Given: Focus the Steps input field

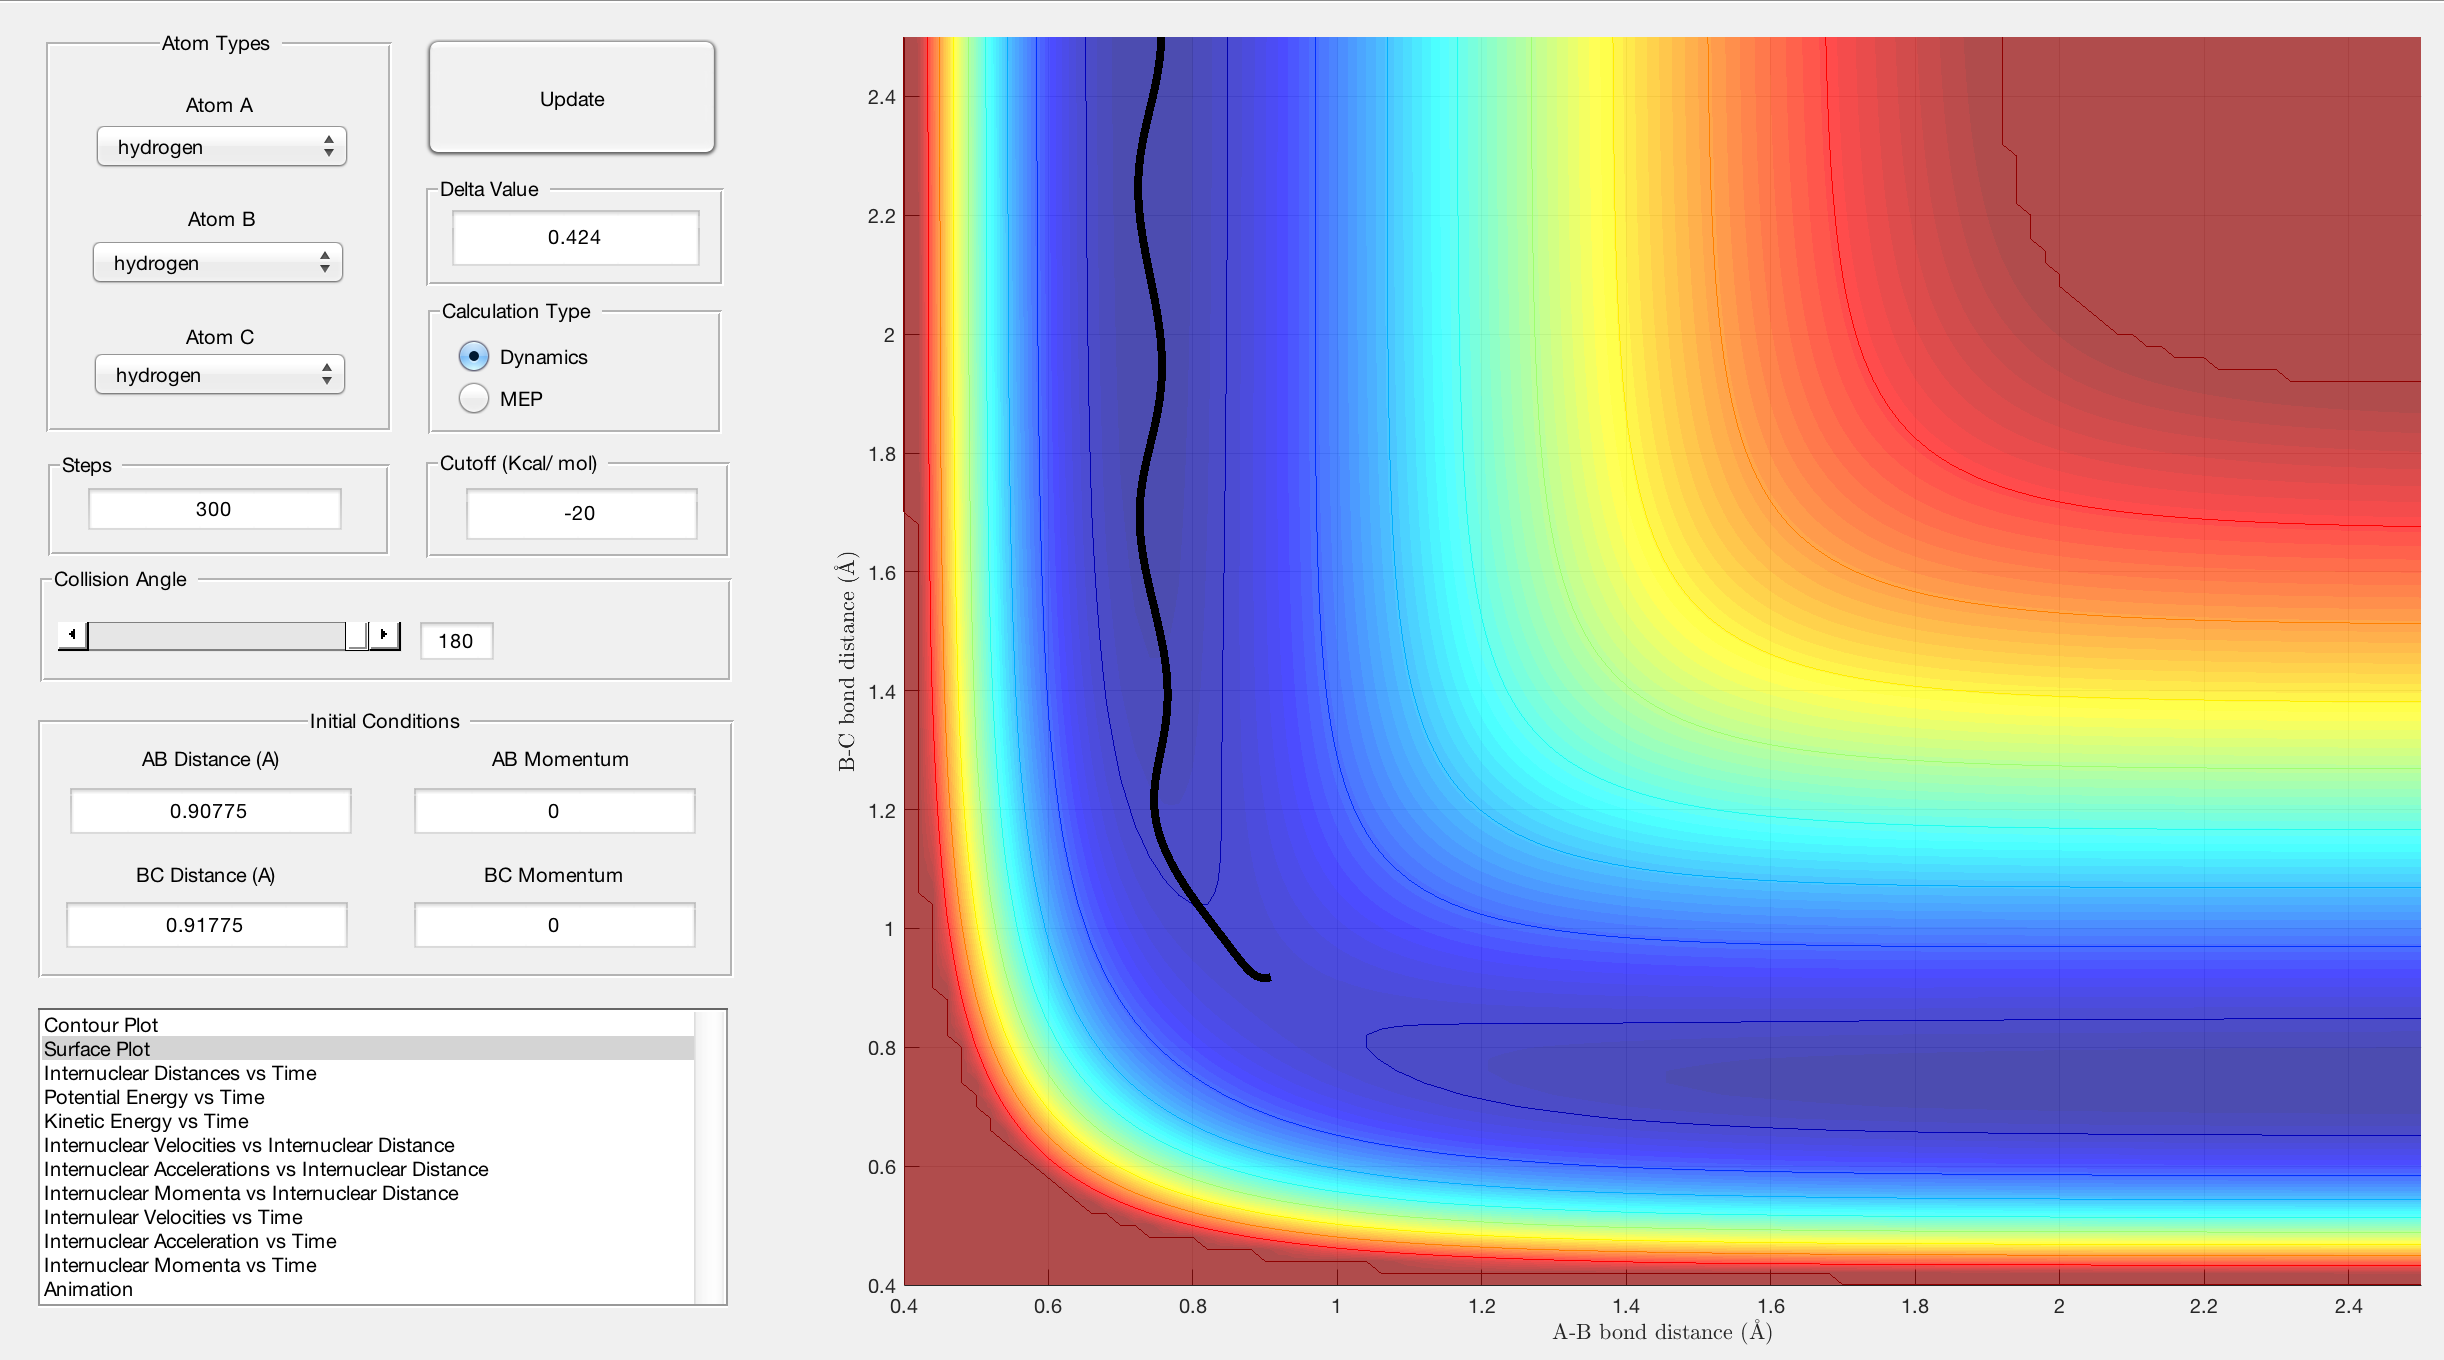Looking at the screenshot, I should [214, 509].
